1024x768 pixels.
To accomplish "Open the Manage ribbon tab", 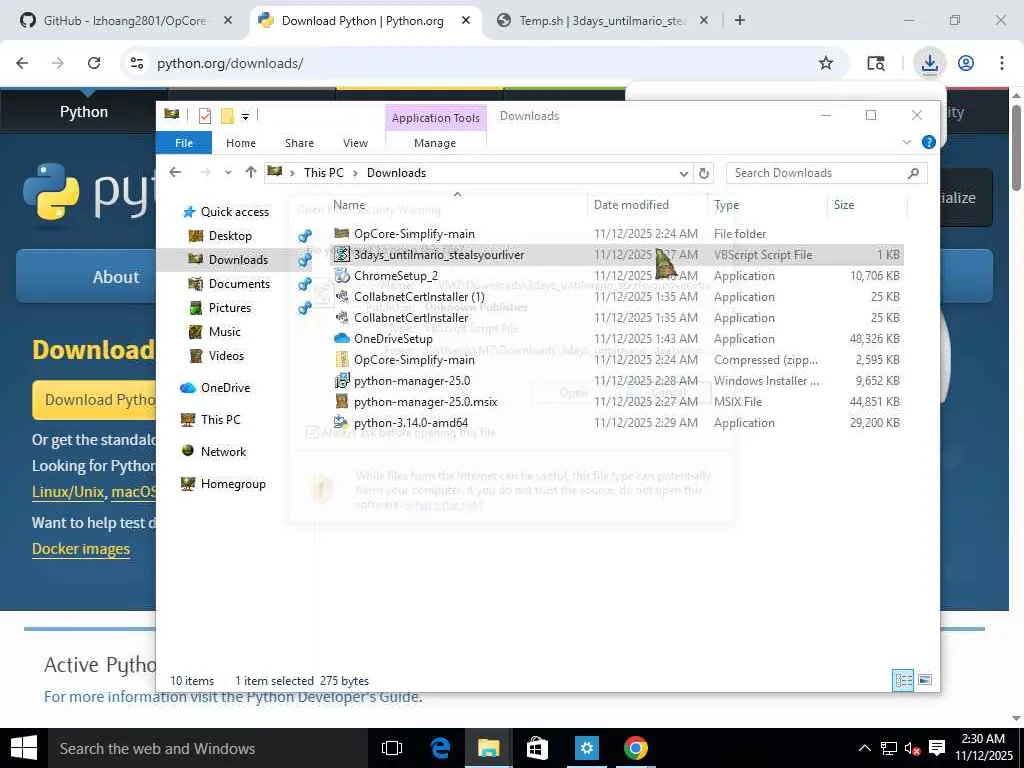I will tap(435, 142).
